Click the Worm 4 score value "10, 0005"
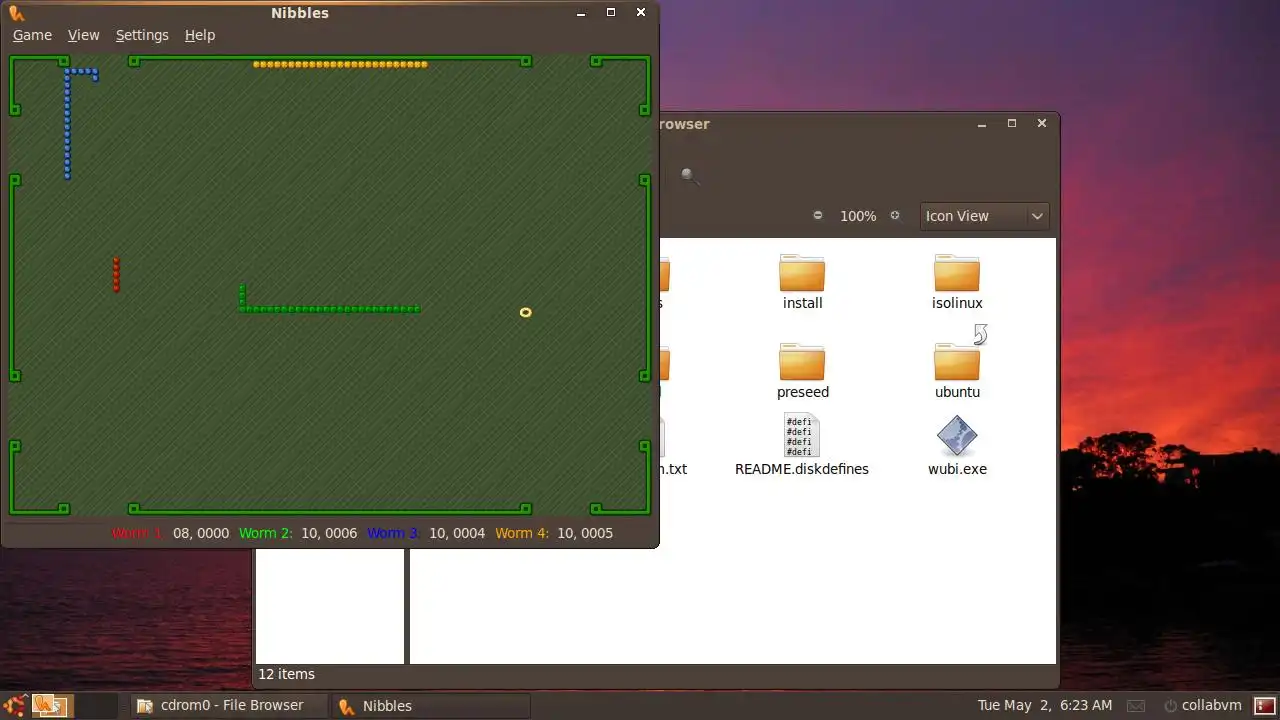Screen dimensions: 1280x720 585,533
